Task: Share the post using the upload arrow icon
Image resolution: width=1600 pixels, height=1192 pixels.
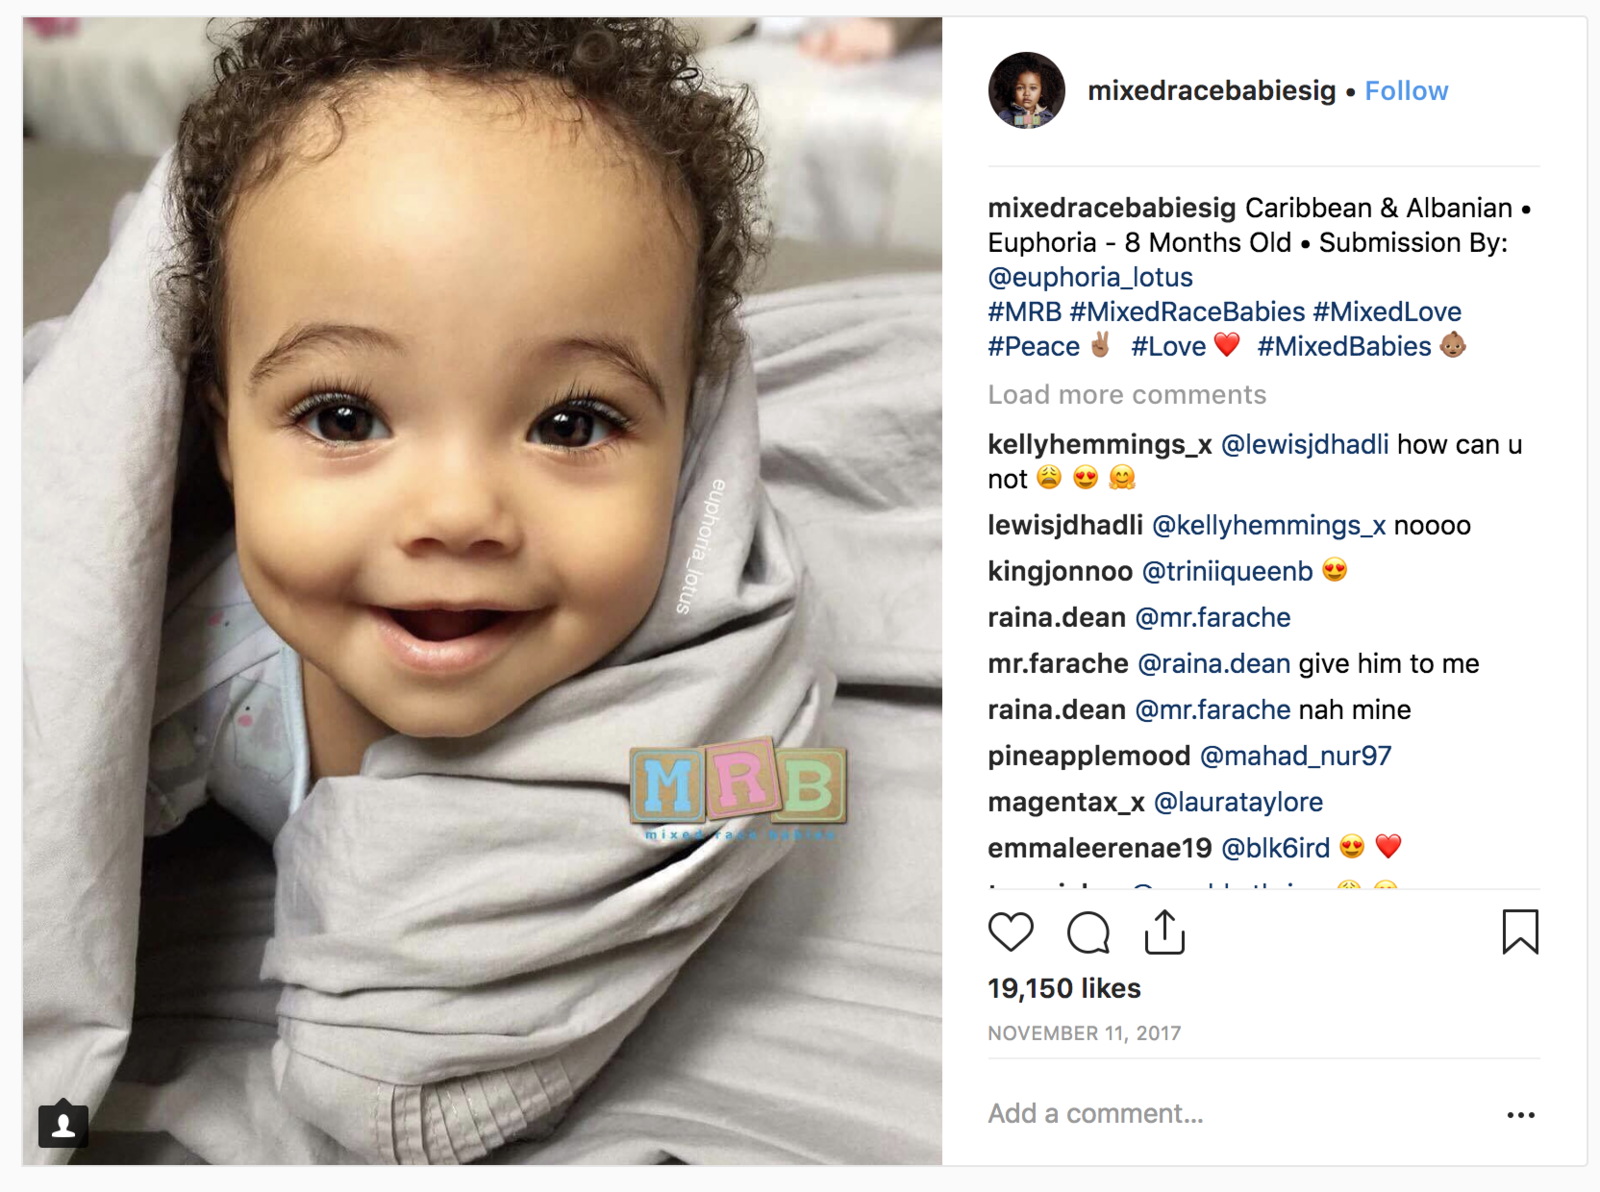Action: coord(1165,931)
